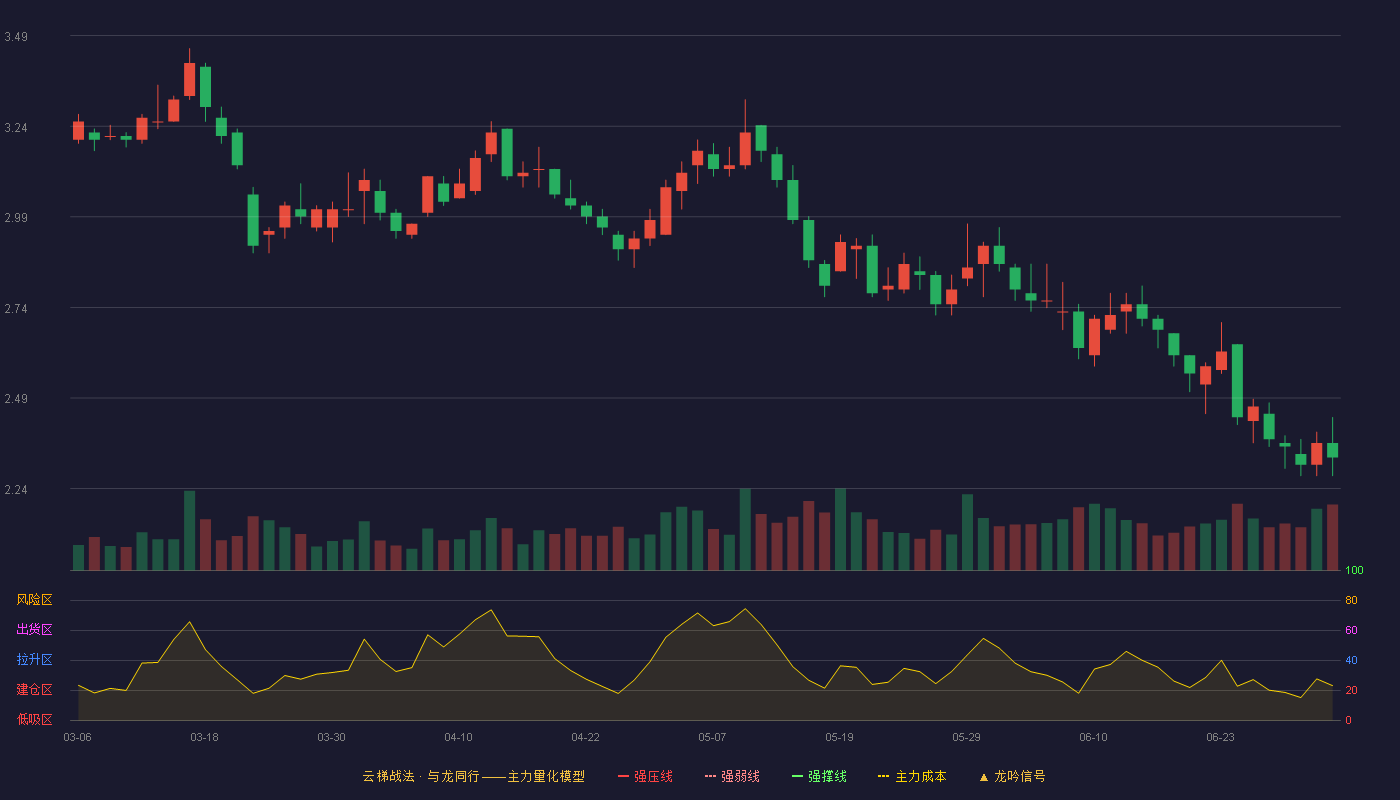Click the 03-30 date label
The height and width of the screenshot is (800, 1400).
331,737
